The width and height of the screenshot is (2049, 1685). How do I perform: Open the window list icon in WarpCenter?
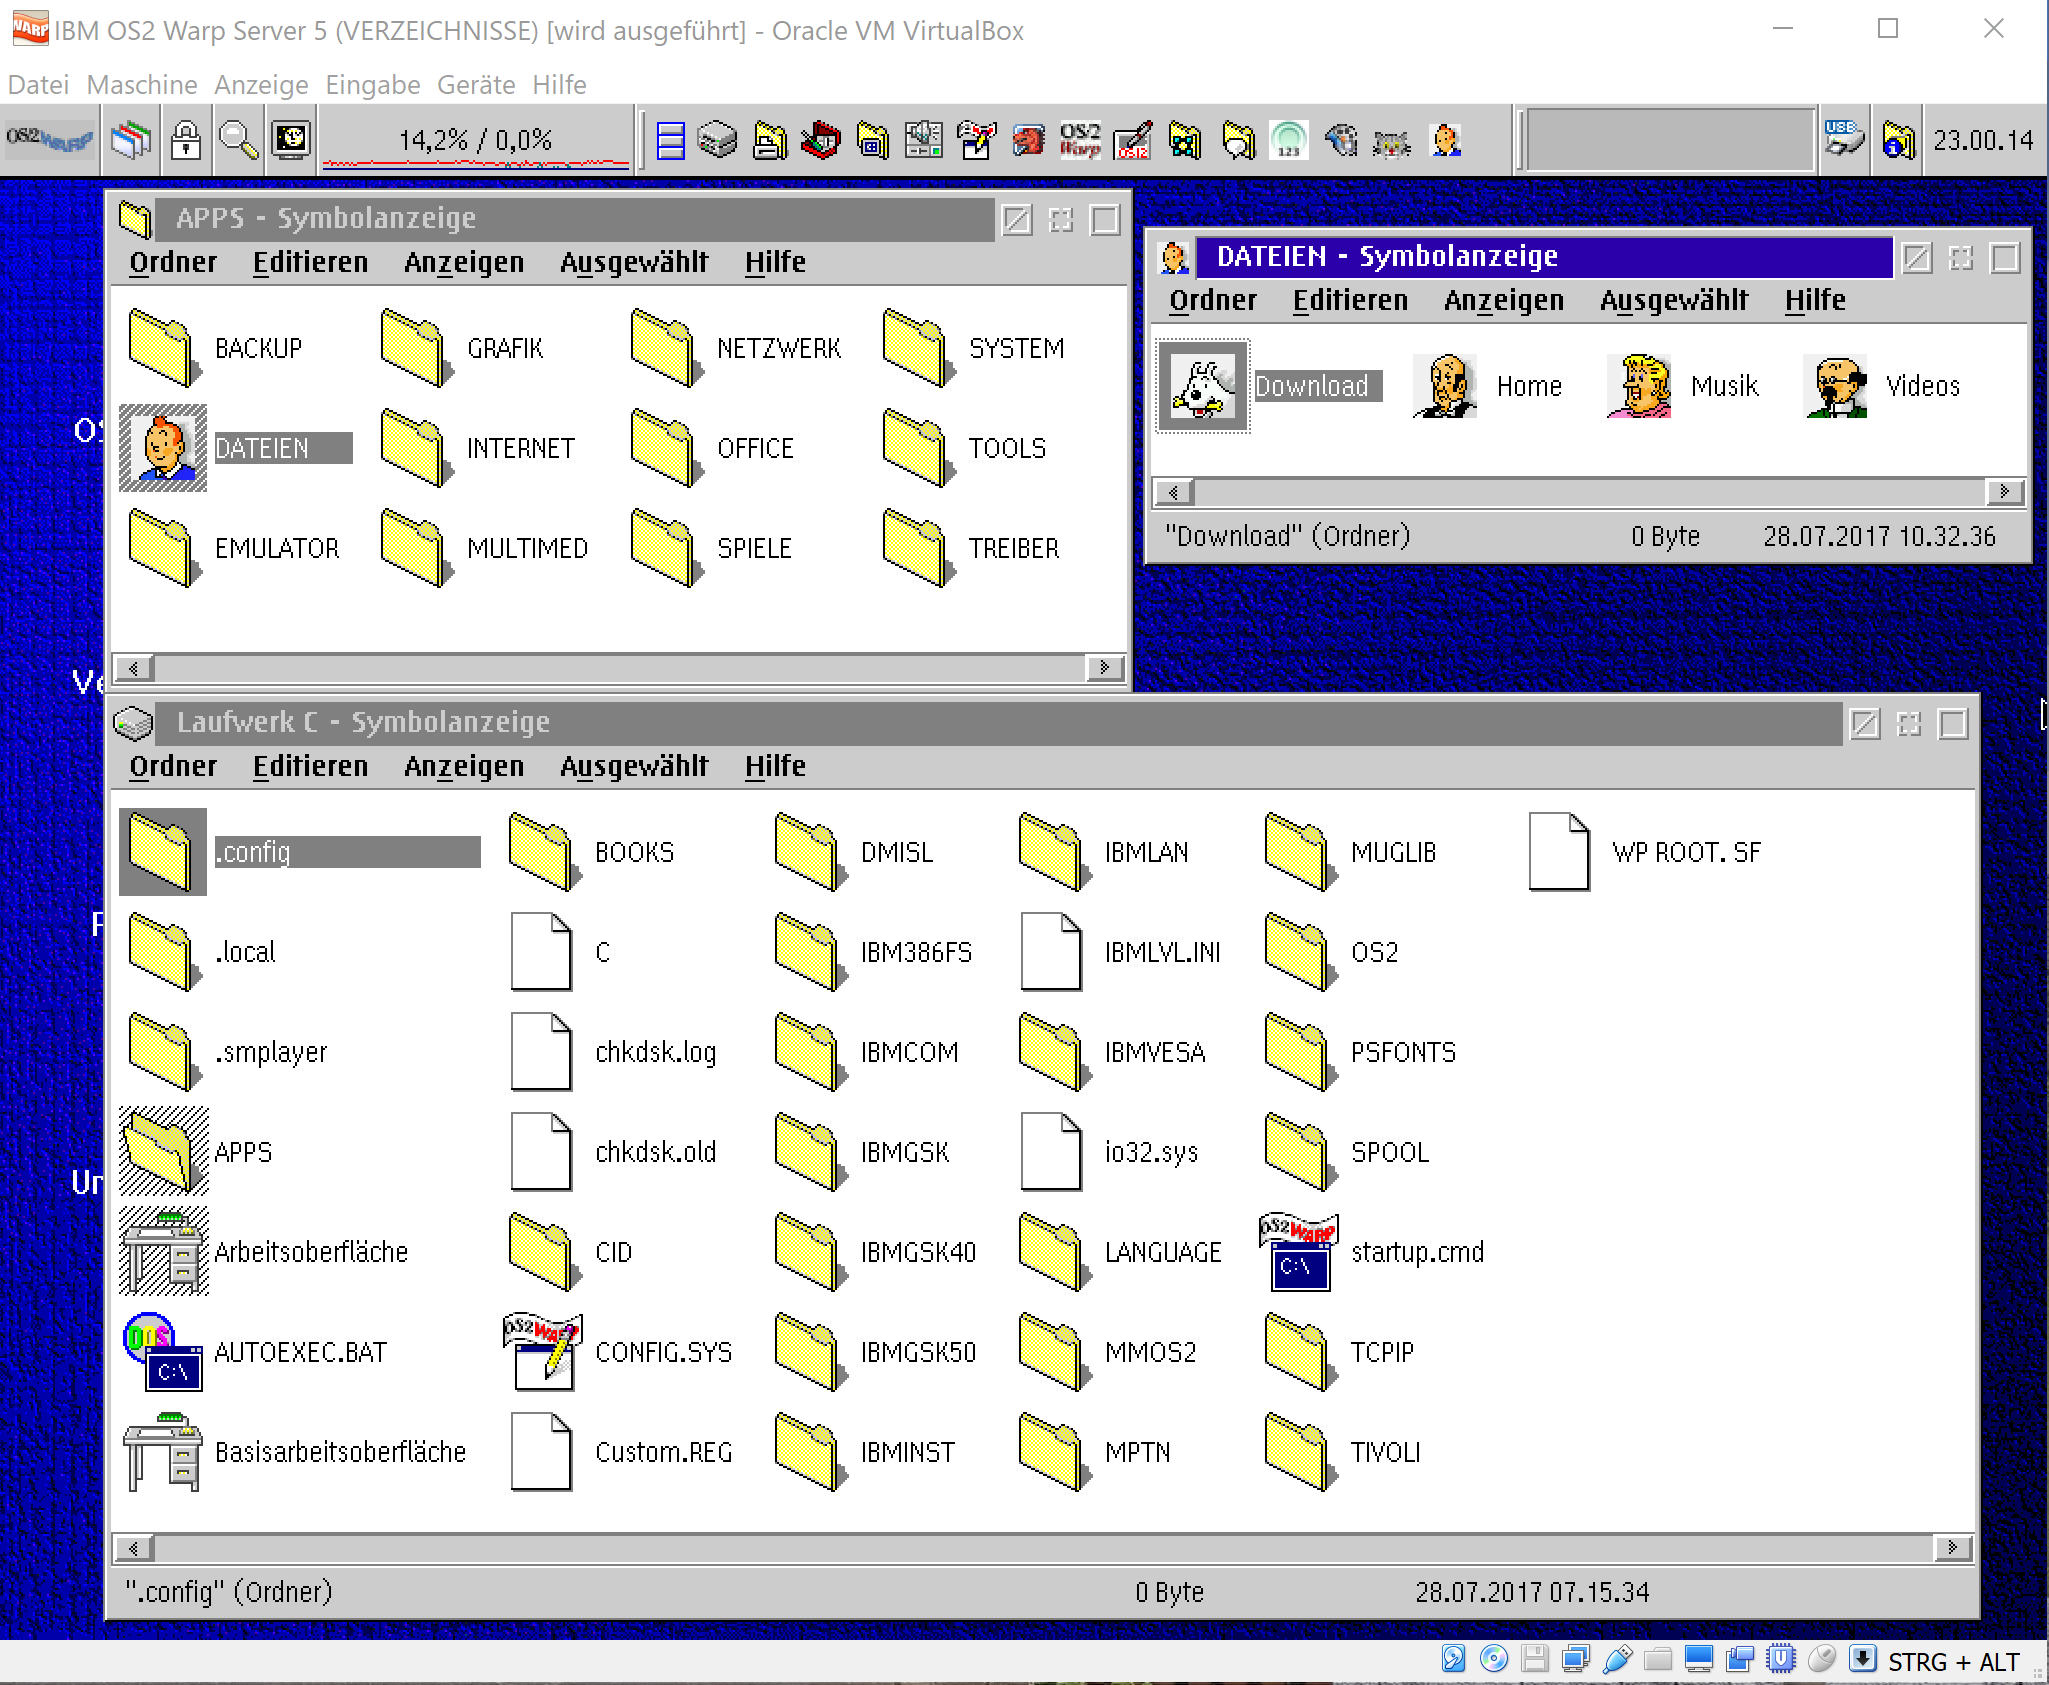tap(132, 140)
